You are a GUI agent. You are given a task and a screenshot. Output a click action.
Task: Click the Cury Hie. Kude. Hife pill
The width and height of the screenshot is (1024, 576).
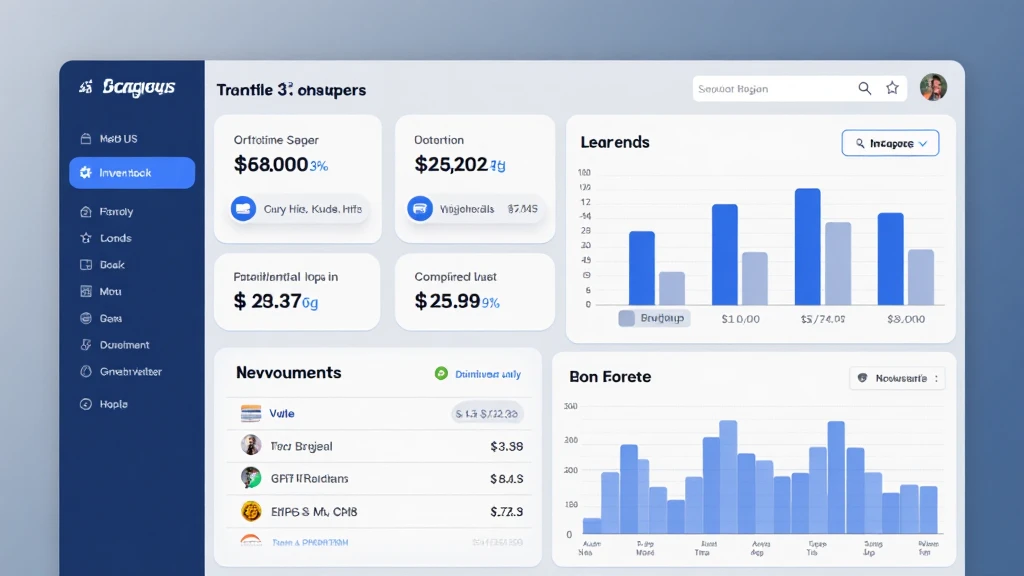click(298, 209)
